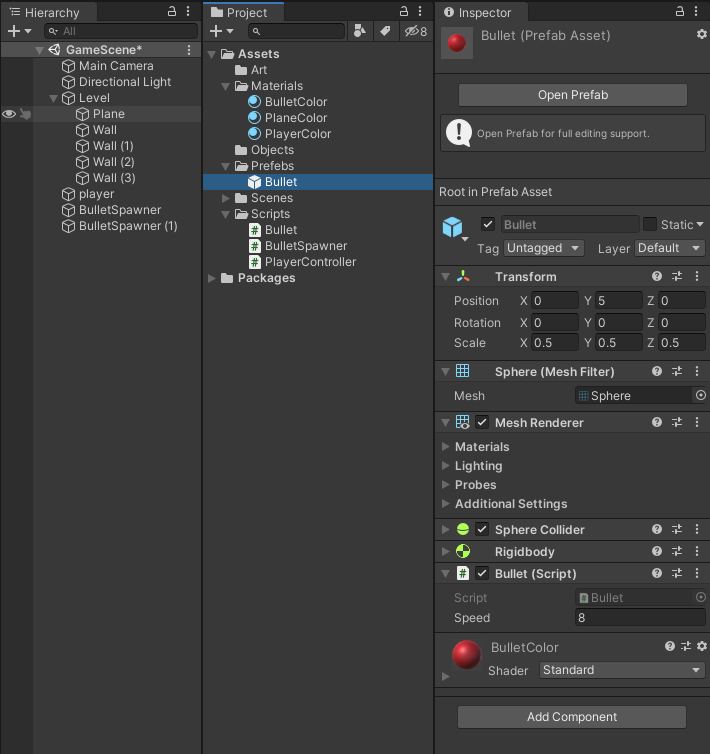Expand the Packages folder

click(x=211, y=278)
